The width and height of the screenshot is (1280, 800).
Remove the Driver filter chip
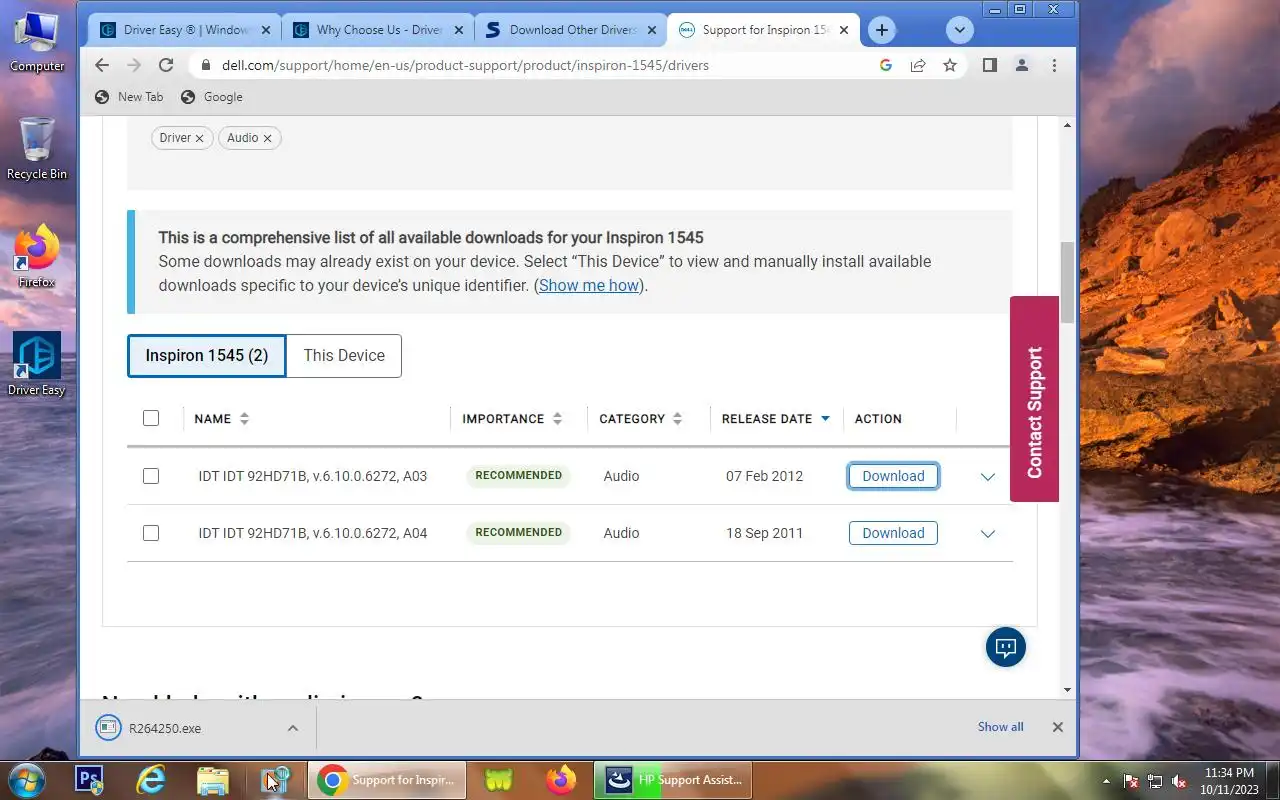tap(199, 138)
